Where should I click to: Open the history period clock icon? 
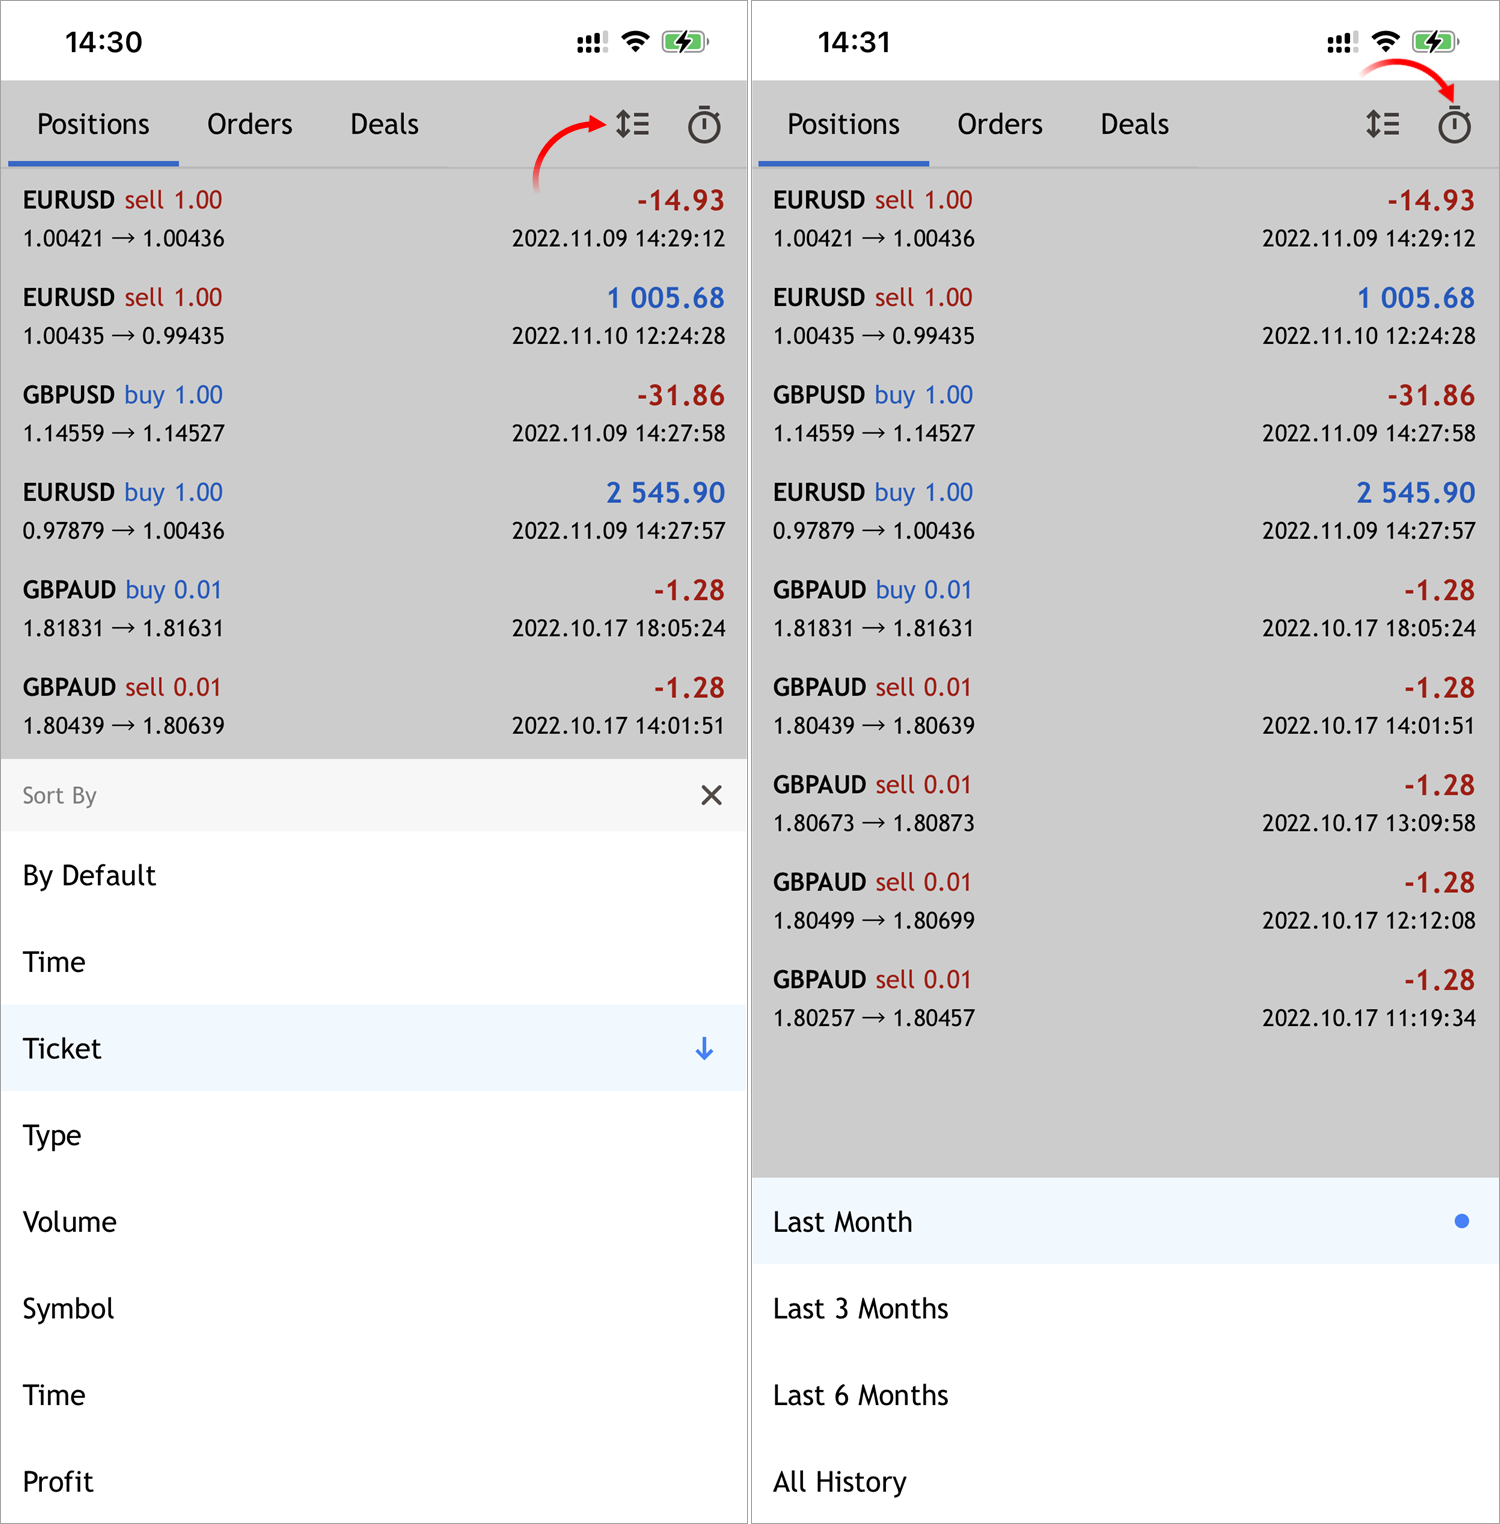[1454, 124]
